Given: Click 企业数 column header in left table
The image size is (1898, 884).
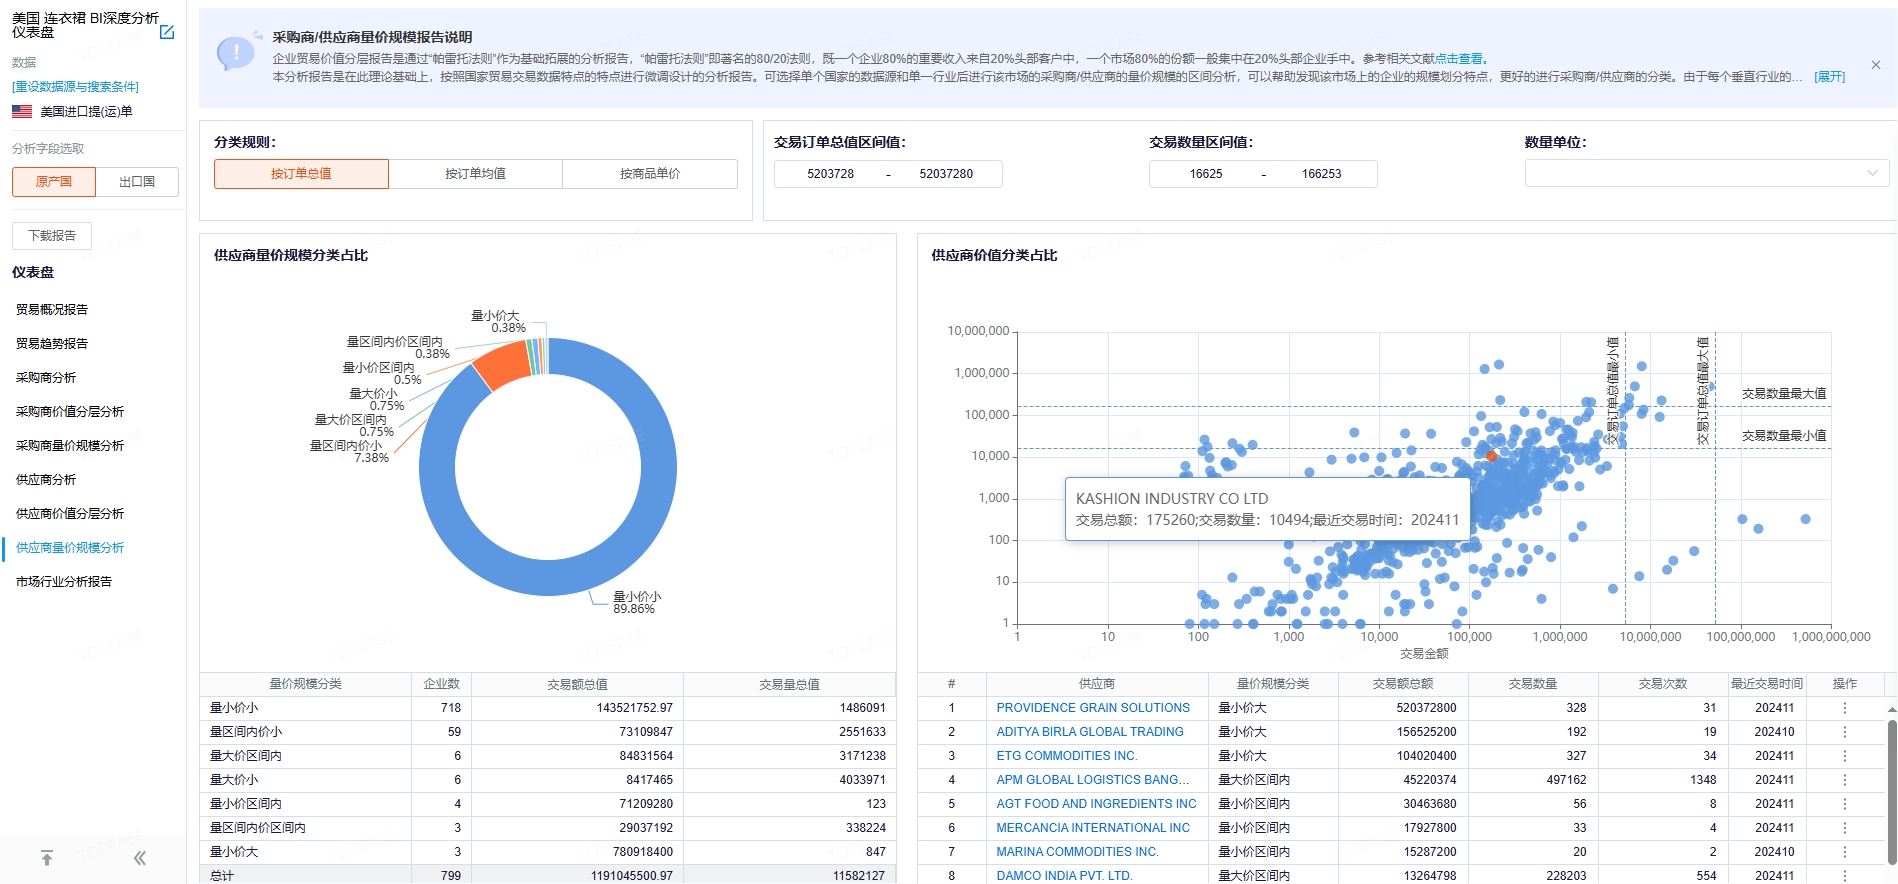Looking at the screenshot, I should [x=441, y=684].
